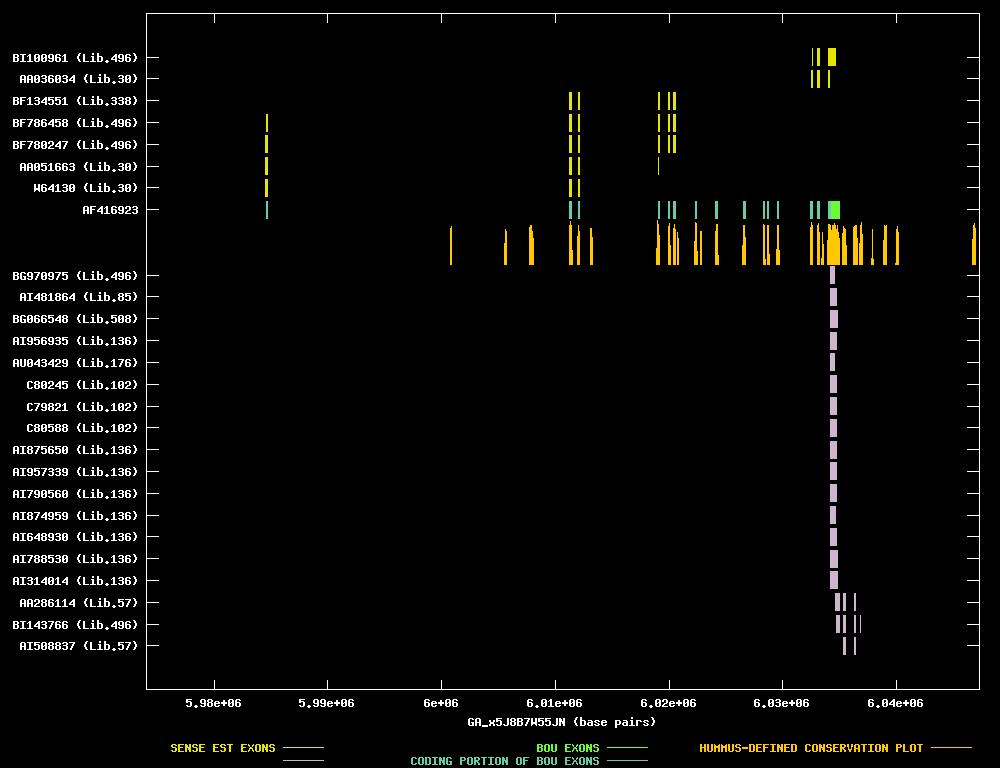Click the lavender exon bar in AI481864 row
Screen dimensions: 1000x768
click(x=833, y=297)
